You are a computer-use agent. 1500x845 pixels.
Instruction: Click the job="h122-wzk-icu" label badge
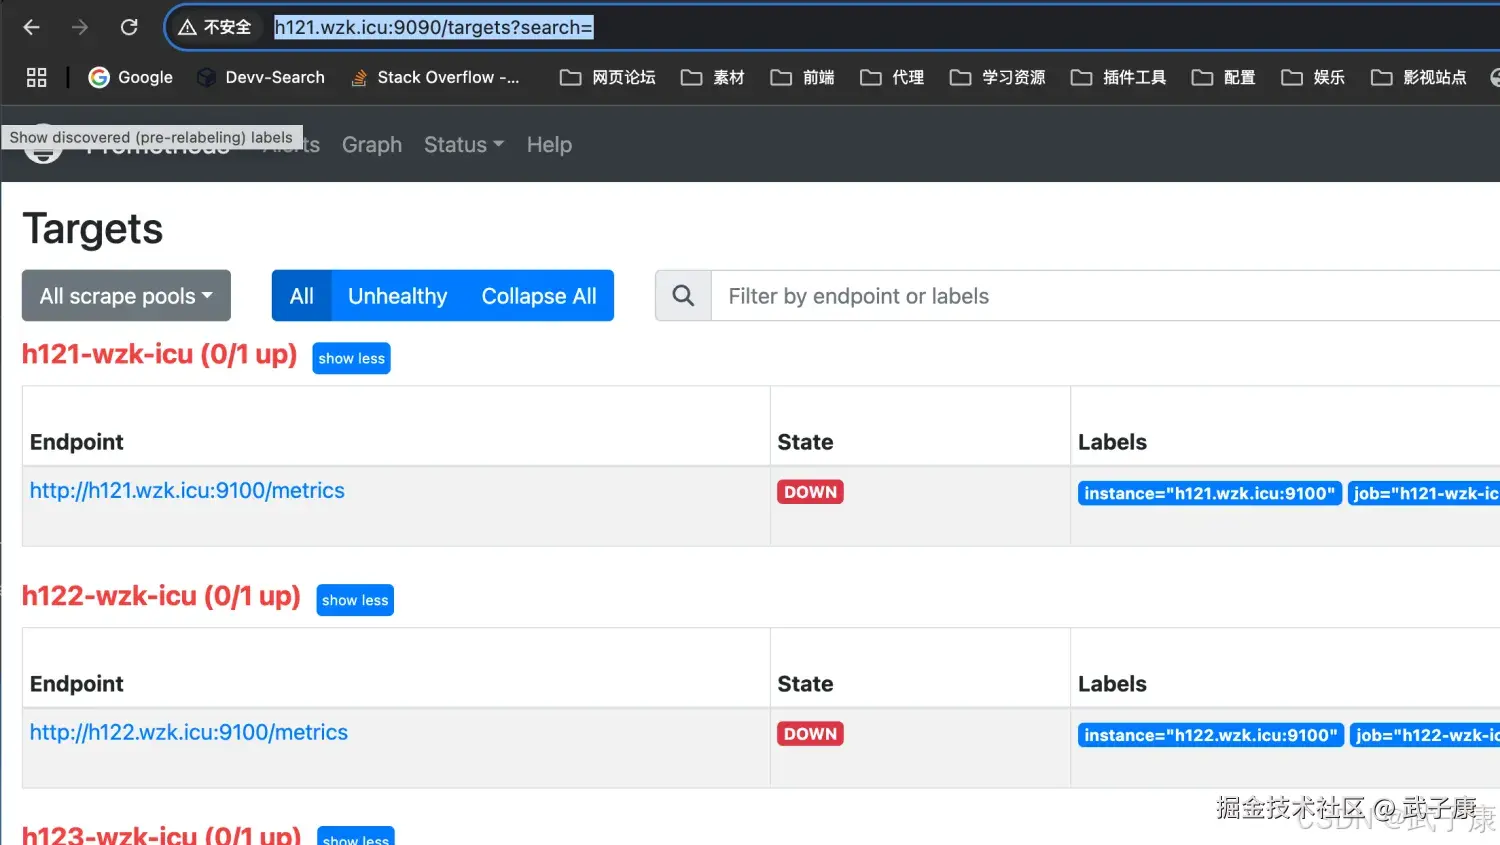pyautogui.click(x=1425, y=735)
